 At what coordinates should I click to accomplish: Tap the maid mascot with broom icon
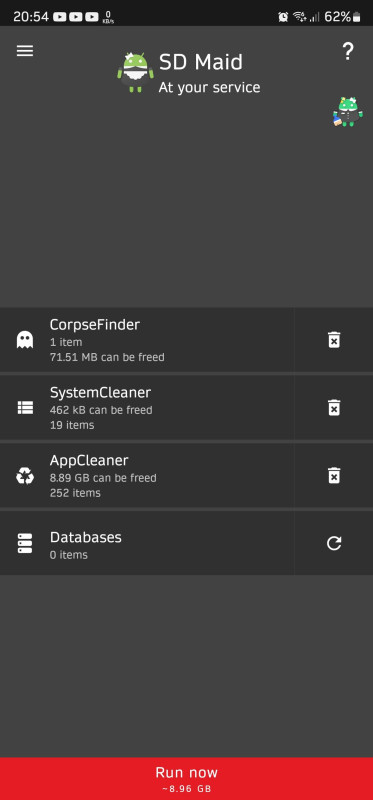coord(347,112)
